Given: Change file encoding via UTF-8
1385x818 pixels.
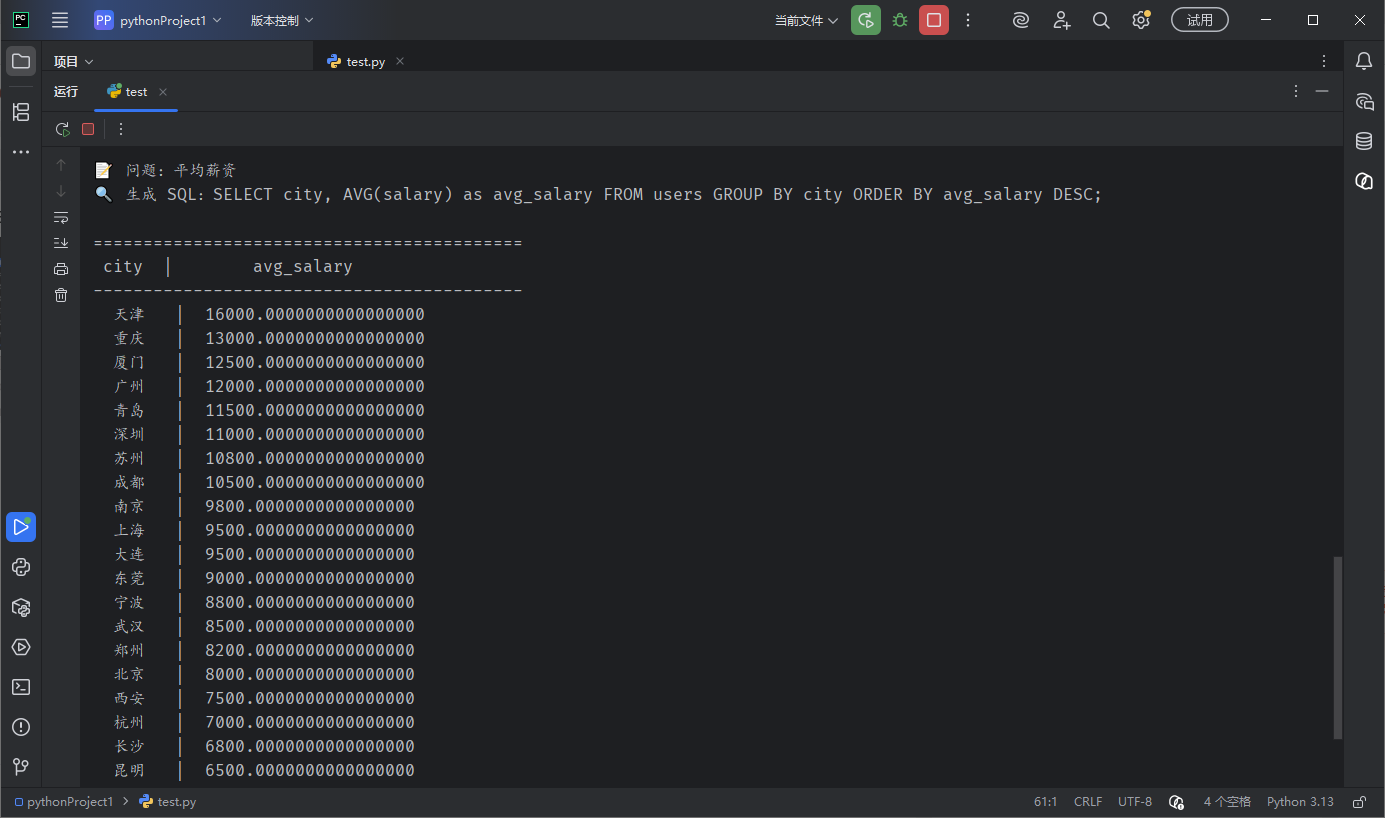Looking at the screenshot, I should [x=1135, y=802].
